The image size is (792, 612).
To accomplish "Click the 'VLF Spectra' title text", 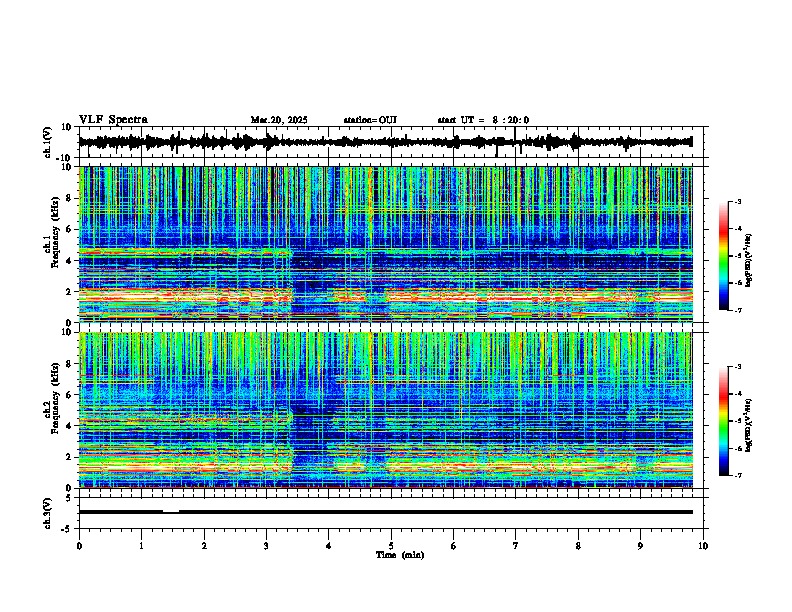I will click(113, 120).
